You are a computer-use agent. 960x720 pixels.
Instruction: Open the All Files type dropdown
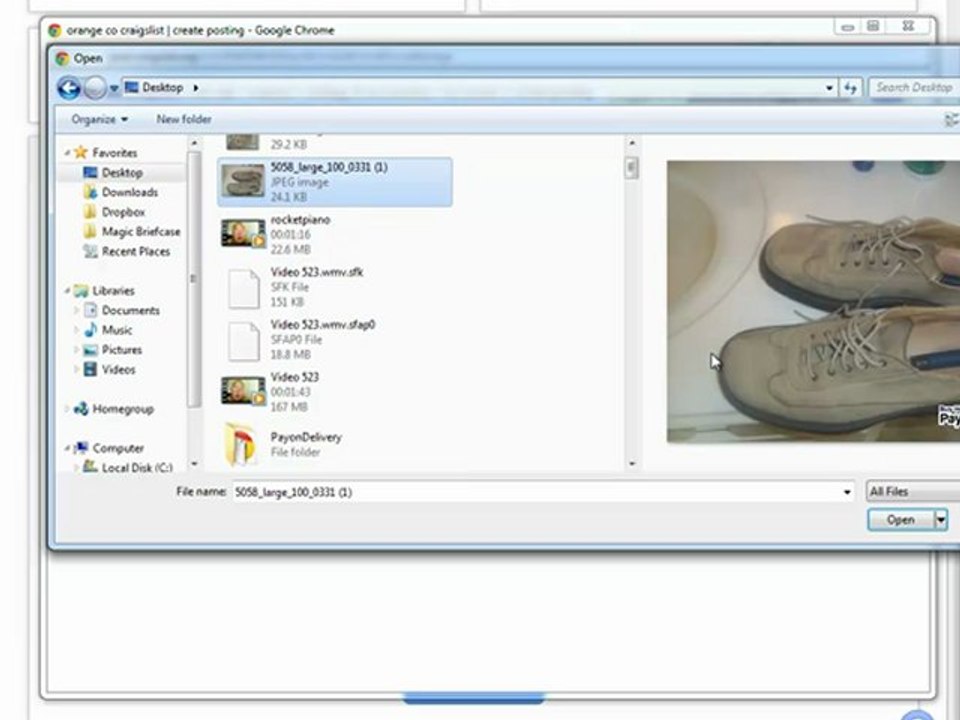912,492
